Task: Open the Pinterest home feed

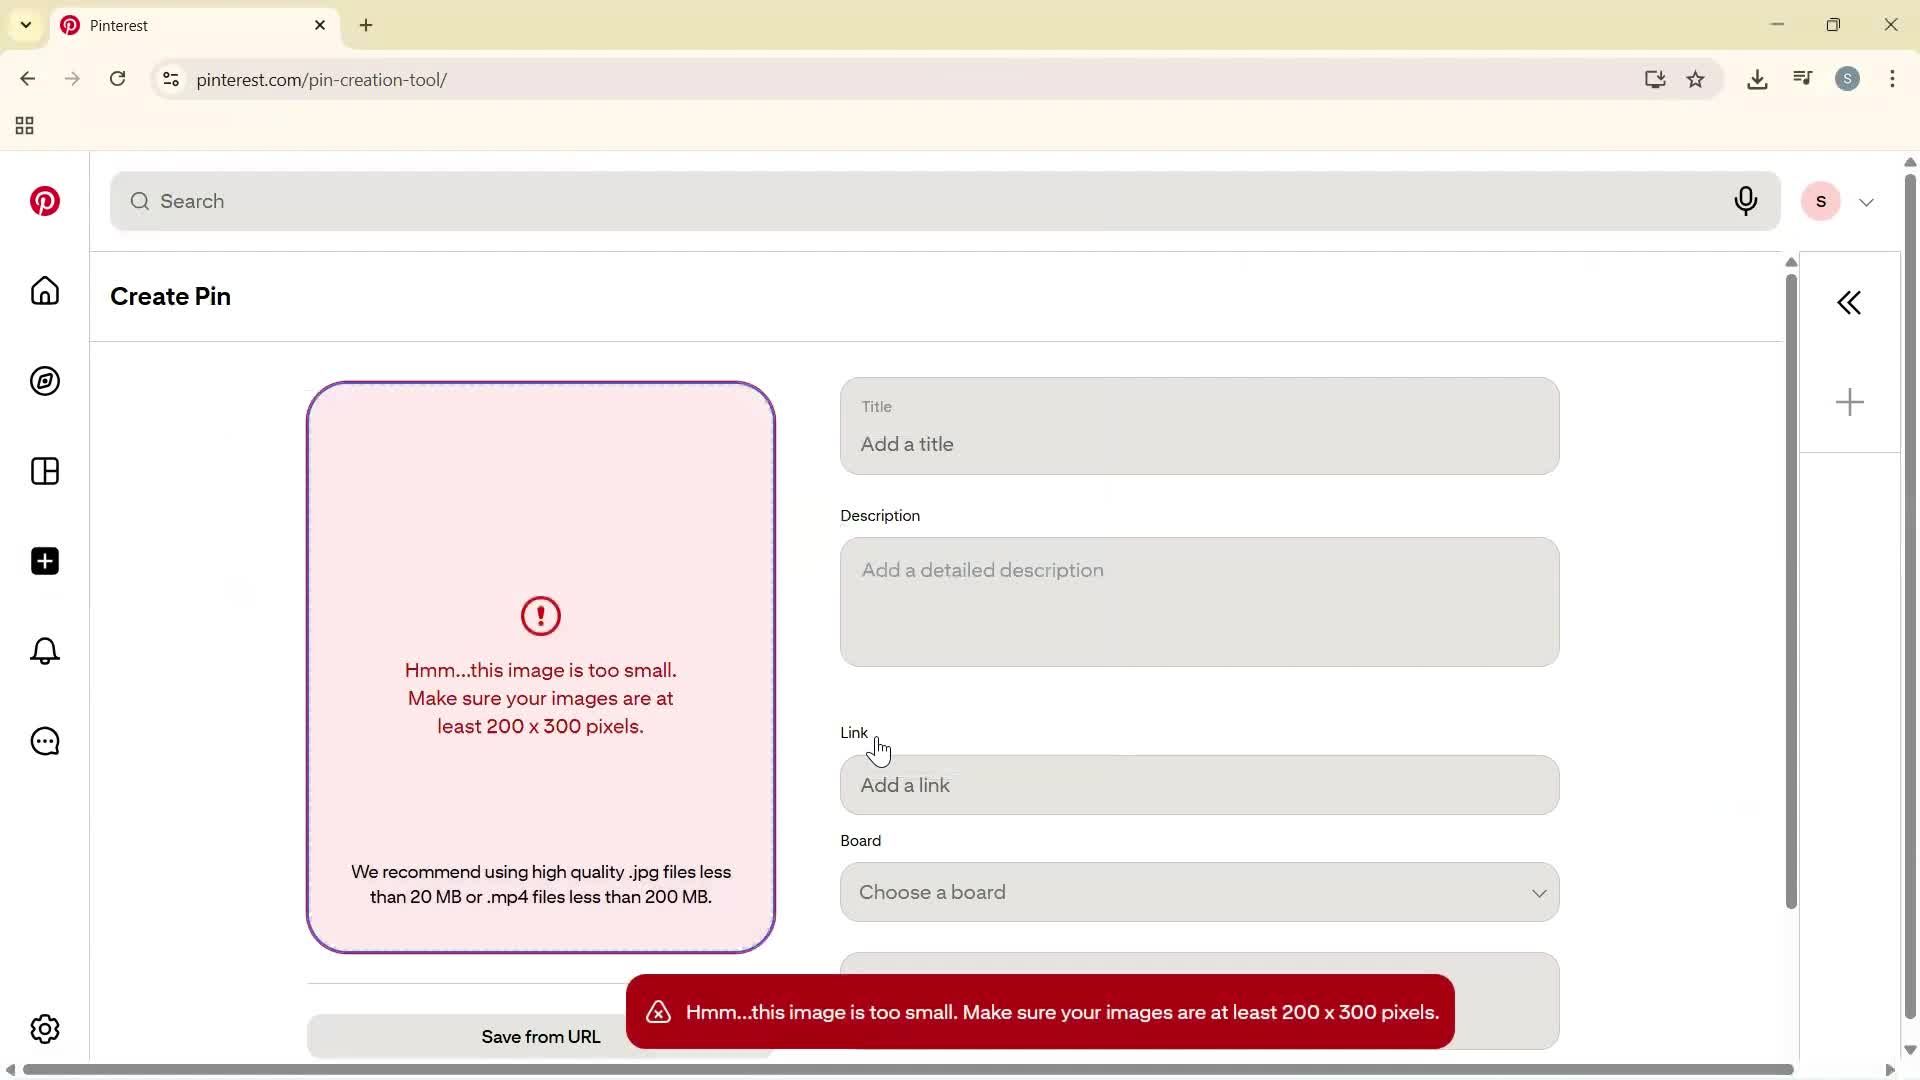Action: [44, 291]
